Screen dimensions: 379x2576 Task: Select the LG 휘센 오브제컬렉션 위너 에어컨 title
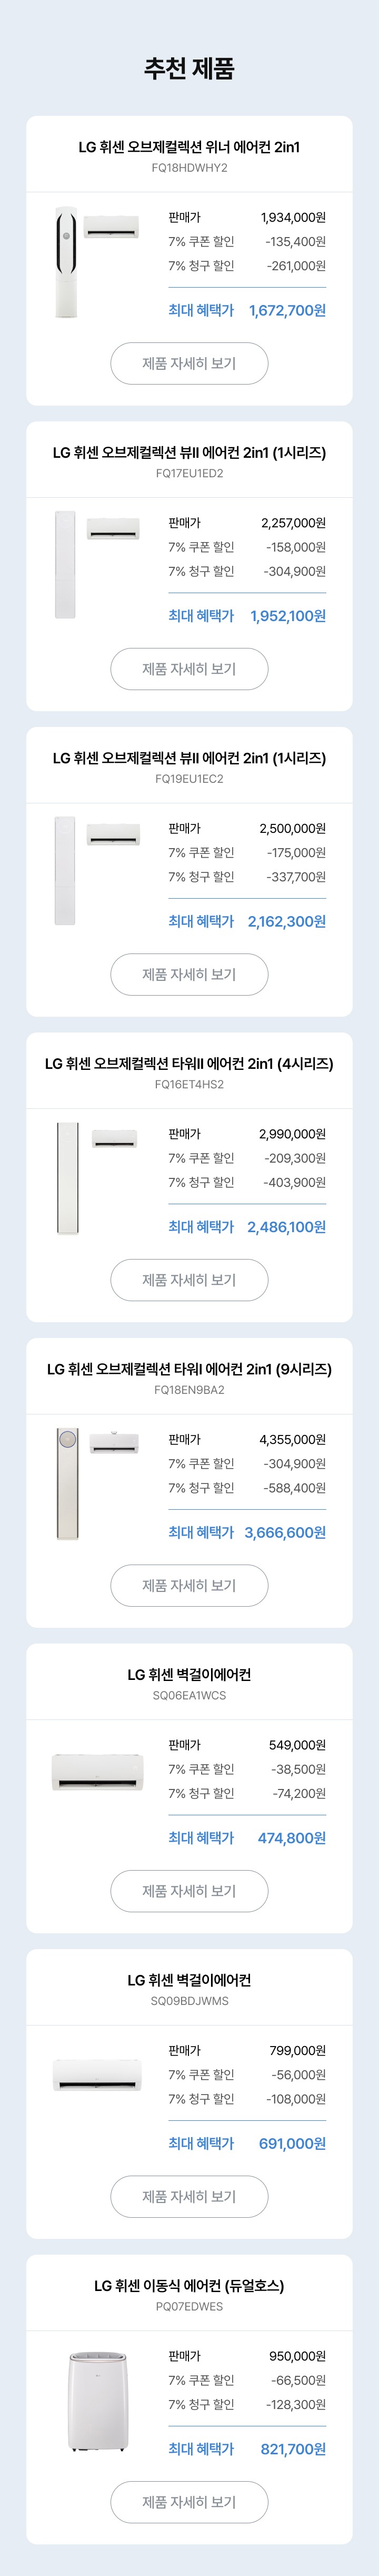189,147
